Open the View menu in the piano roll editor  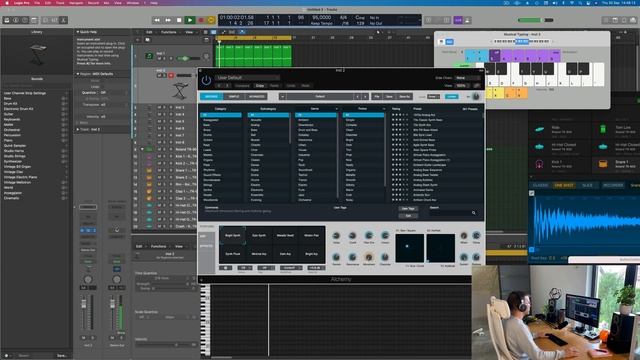[x=179, y=247]
